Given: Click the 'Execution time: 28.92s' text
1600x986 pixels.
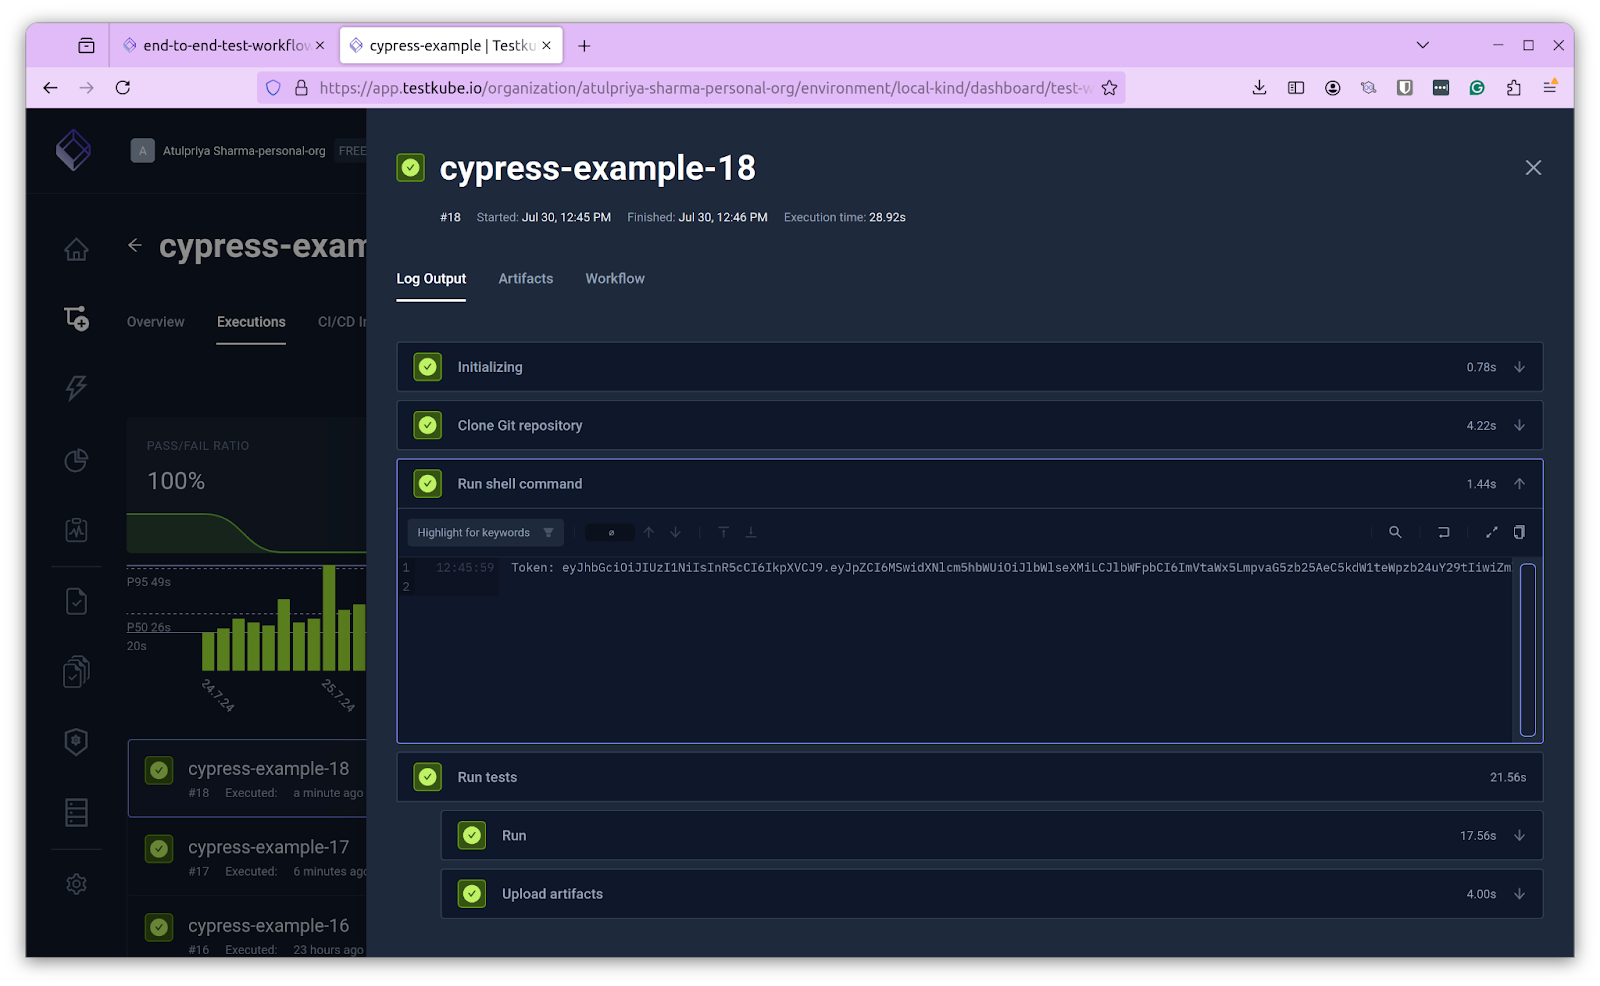Looking at the screenshot, I should click(x=844, y=217).
